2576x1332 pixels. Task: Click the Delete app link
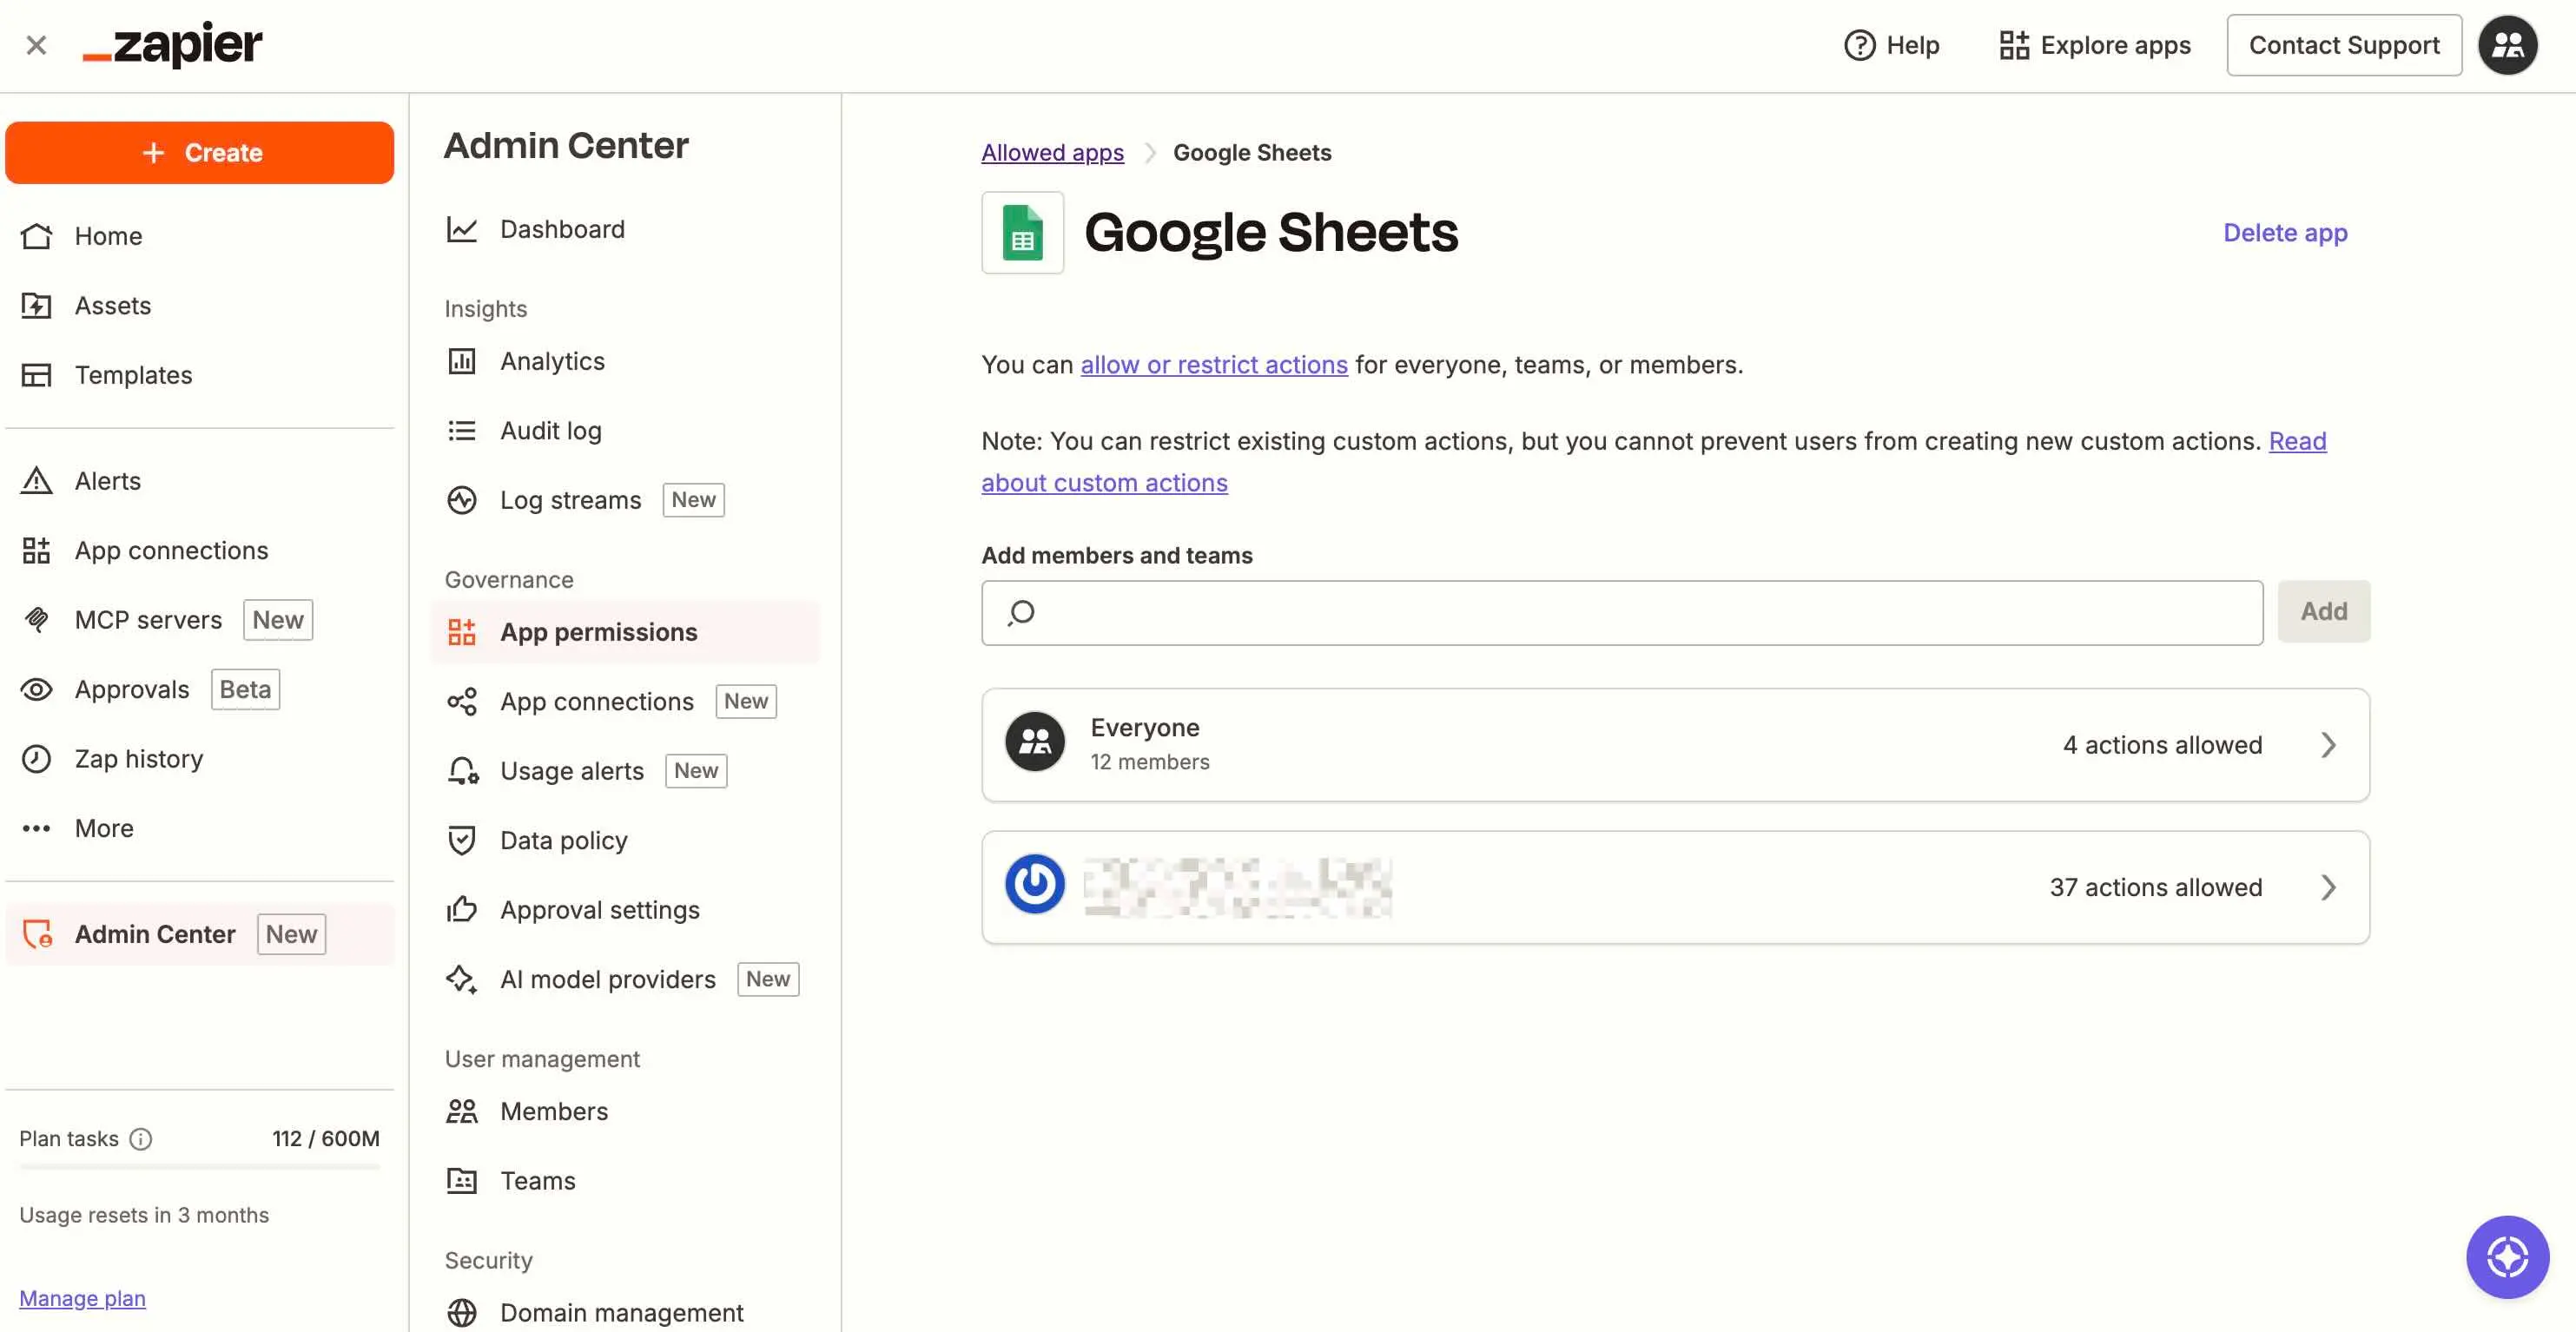point(2285,233)
